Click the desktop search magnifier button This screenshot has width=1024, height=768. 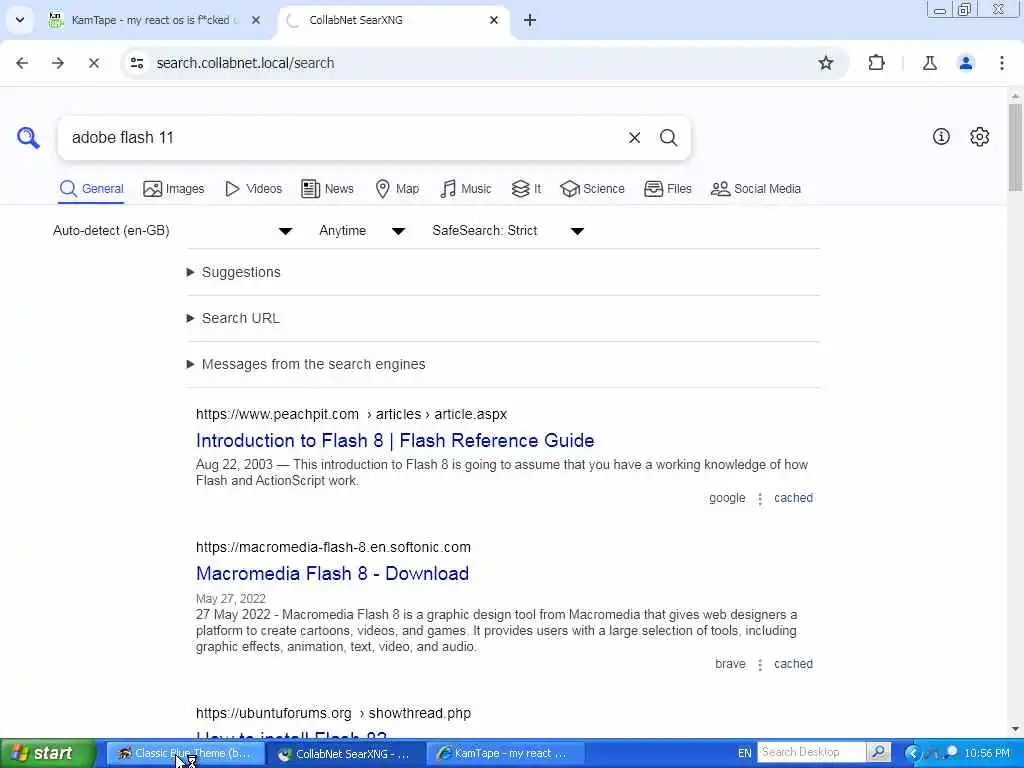(878, 752)
